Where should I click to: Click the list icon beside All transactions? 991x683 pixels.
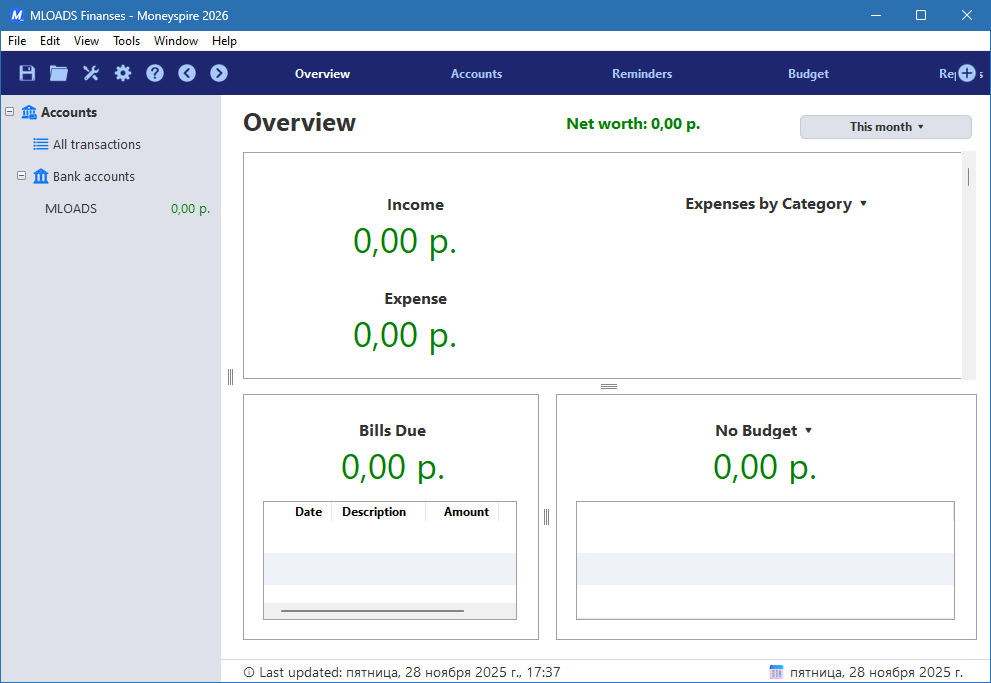coord(41,144)
